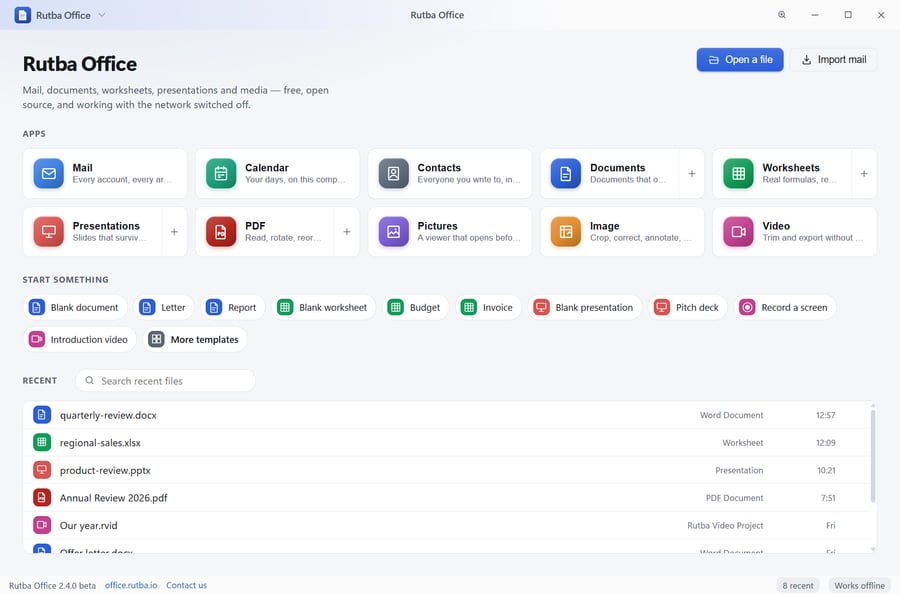Open the Calendar app icon
This screenshot has height=594, width=900.
(x=221, y=173)
